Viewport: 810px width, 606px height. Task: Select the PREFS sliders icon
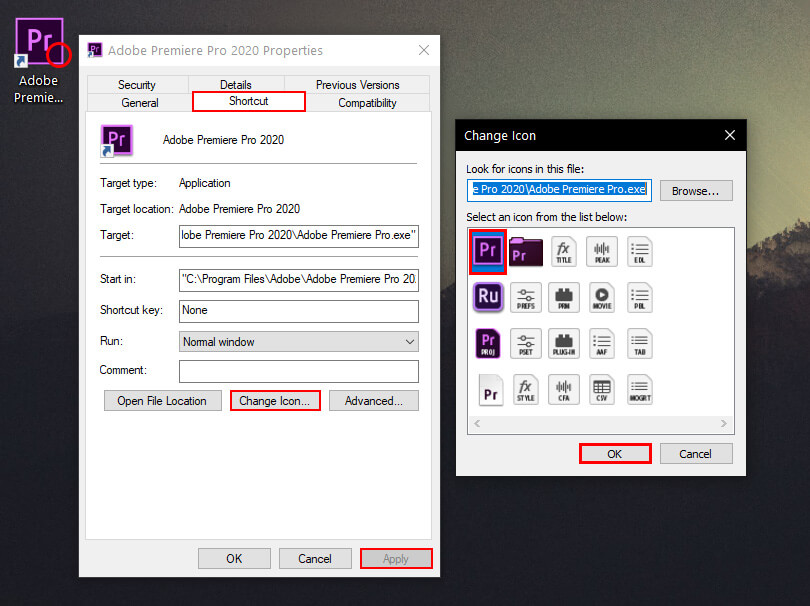pos(526,297)
